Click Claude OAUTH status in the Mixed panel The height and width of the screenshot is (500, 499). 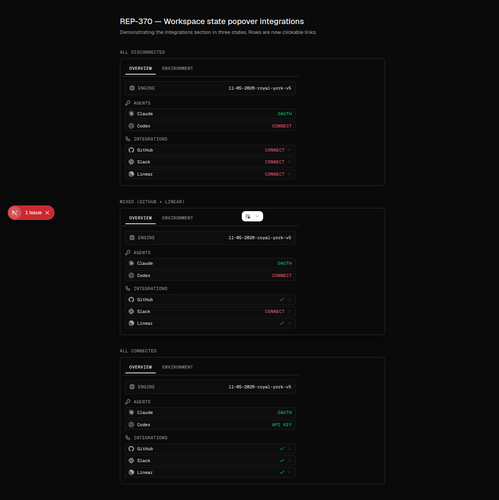click(285, 263)
